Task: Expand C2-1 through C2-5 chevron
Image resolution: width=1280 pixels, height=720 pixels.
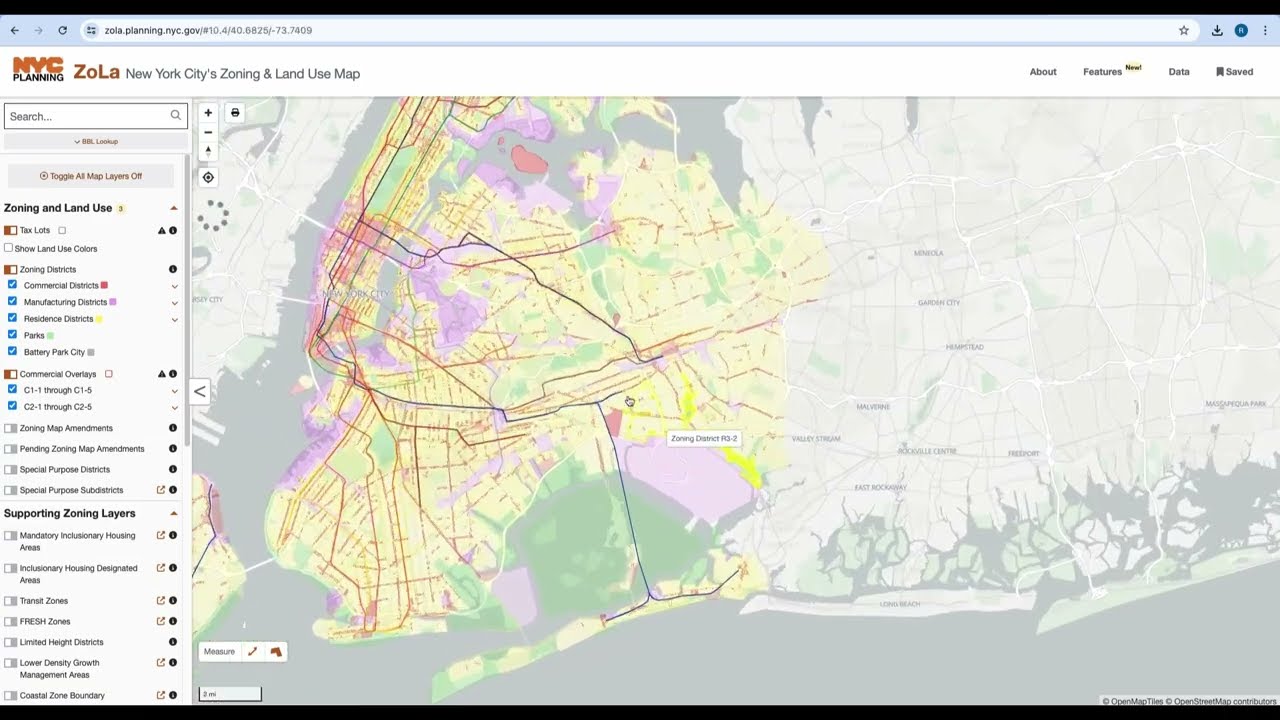Action: tap(174, 407)
